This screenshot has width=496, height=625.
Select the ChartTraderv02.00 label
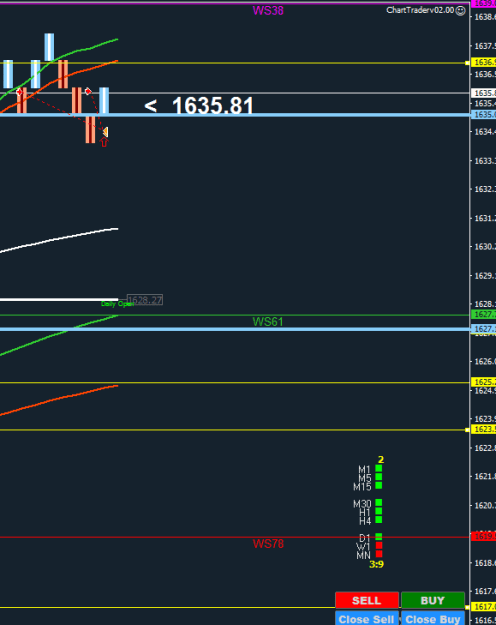point(420,10)
